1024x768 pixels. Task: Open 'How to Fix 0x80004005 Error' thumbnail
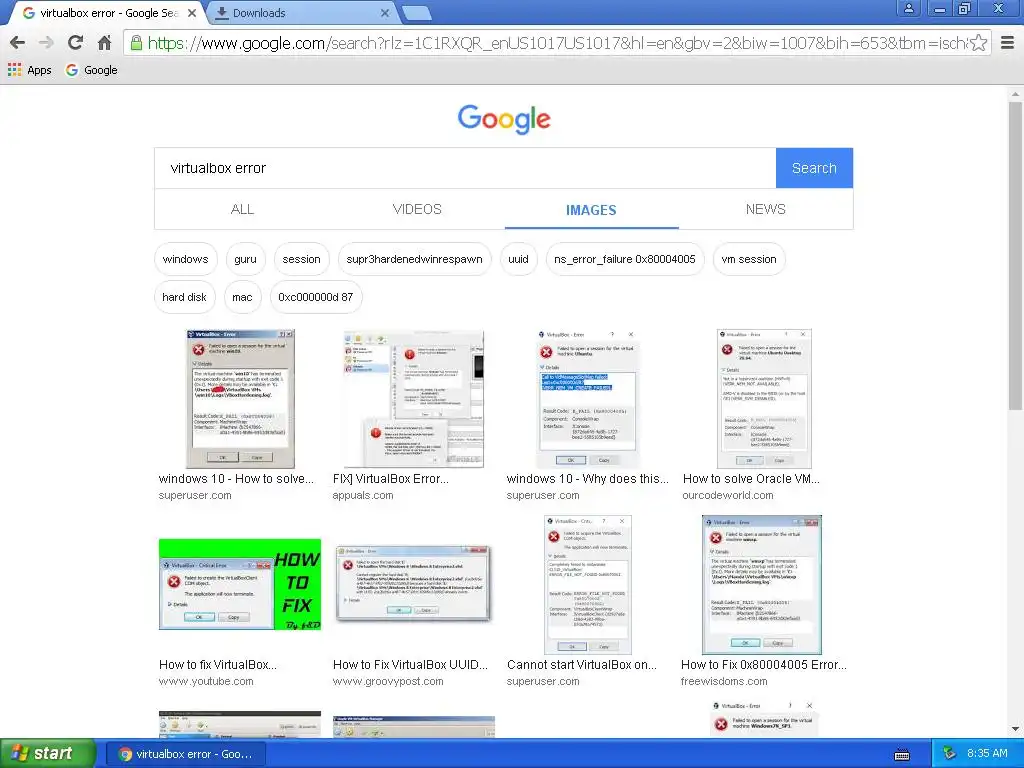coord(762,584)
